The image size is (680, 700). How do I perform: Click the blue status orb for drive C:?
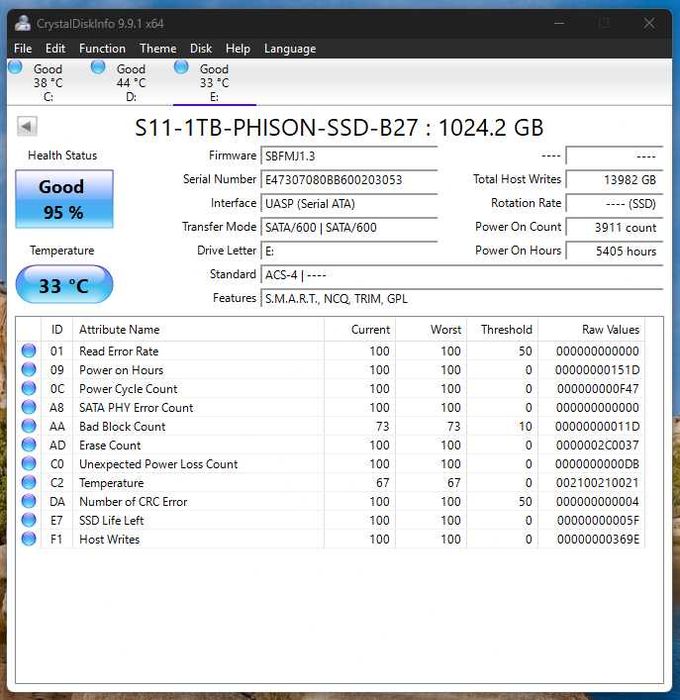15,67
